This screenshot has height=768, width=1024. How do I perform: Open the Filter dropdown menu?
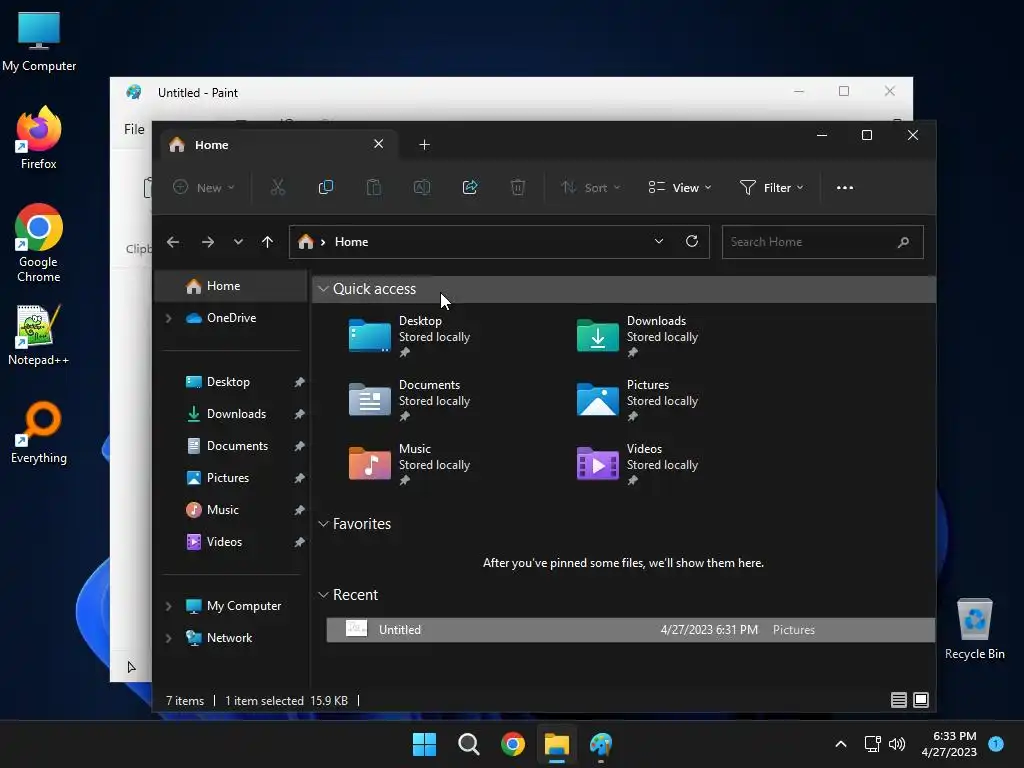point(771,187)
